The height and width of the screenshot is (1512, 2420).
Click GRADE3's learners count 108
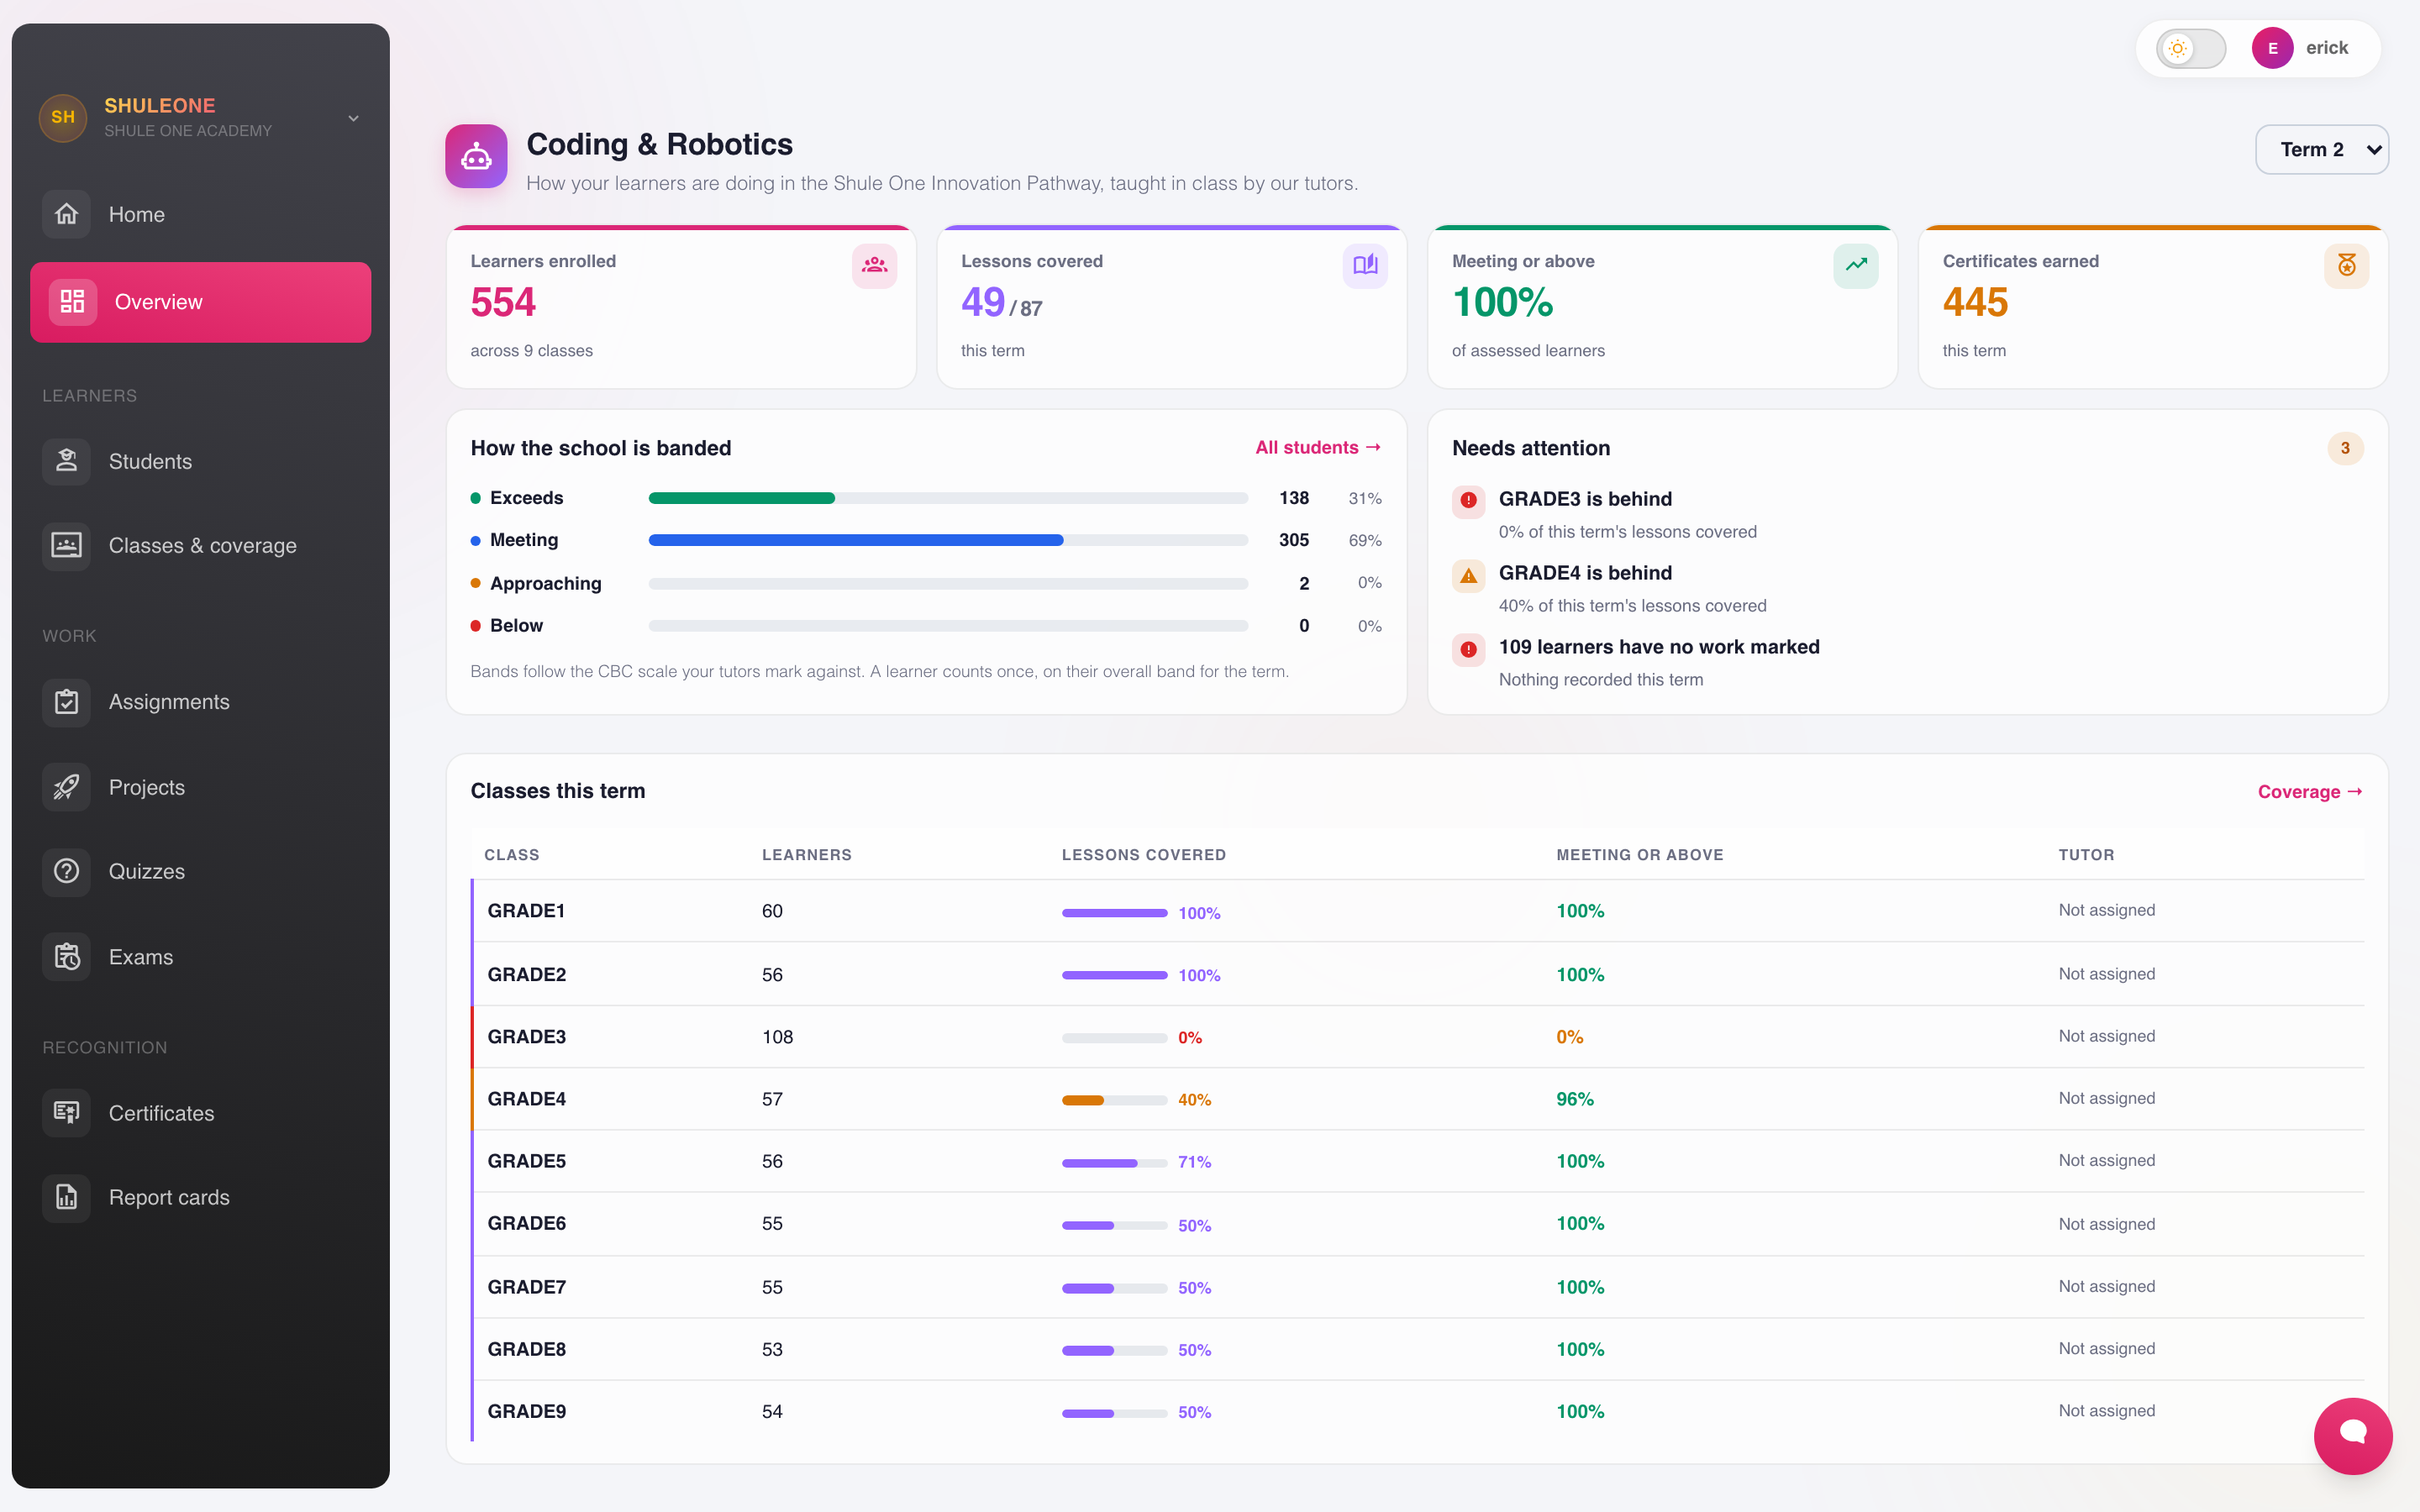(x=777, y=1037)
